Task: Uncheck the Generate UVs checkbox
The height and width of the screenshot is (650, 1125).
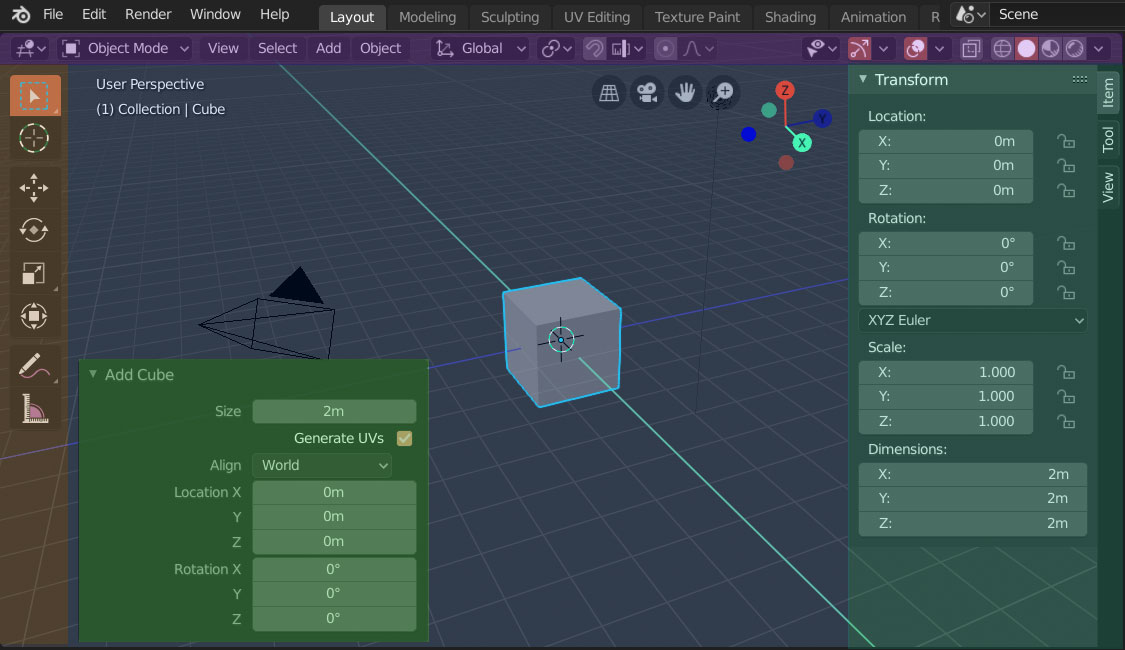Action: click(x=405, y=438)
